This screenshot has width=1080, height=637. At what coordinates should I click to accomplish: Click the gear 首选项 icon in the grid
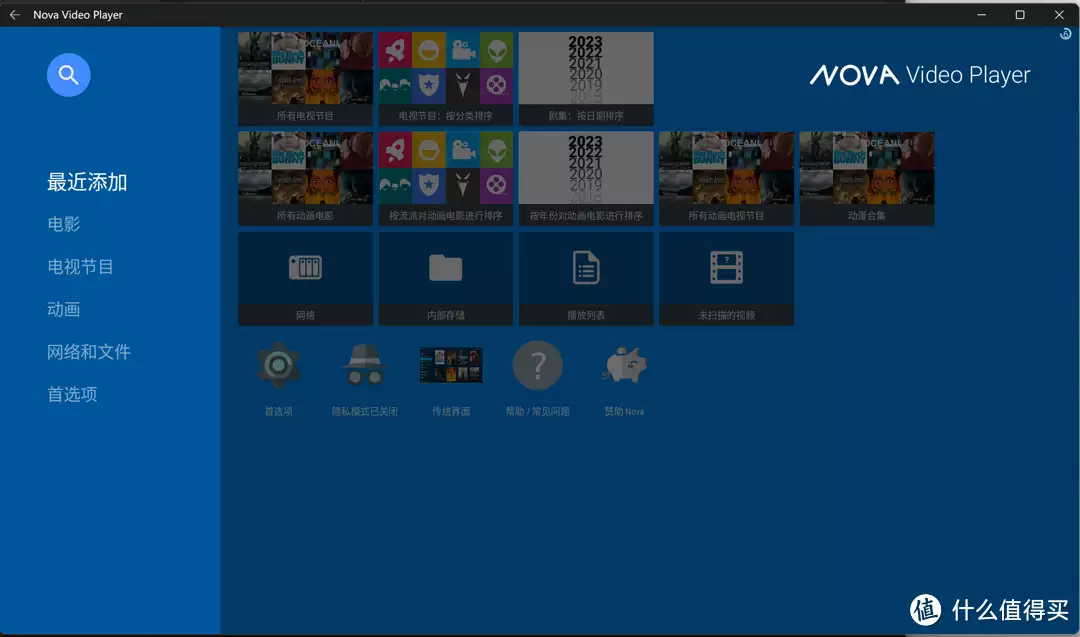(x=278, y=365)
